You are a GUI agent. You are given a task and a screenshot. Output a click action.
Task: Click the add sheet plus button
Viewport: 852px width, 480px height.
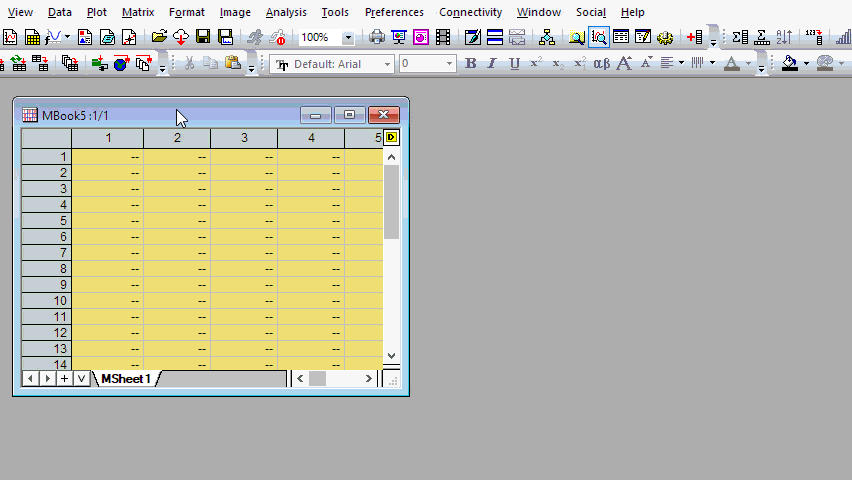64,379
